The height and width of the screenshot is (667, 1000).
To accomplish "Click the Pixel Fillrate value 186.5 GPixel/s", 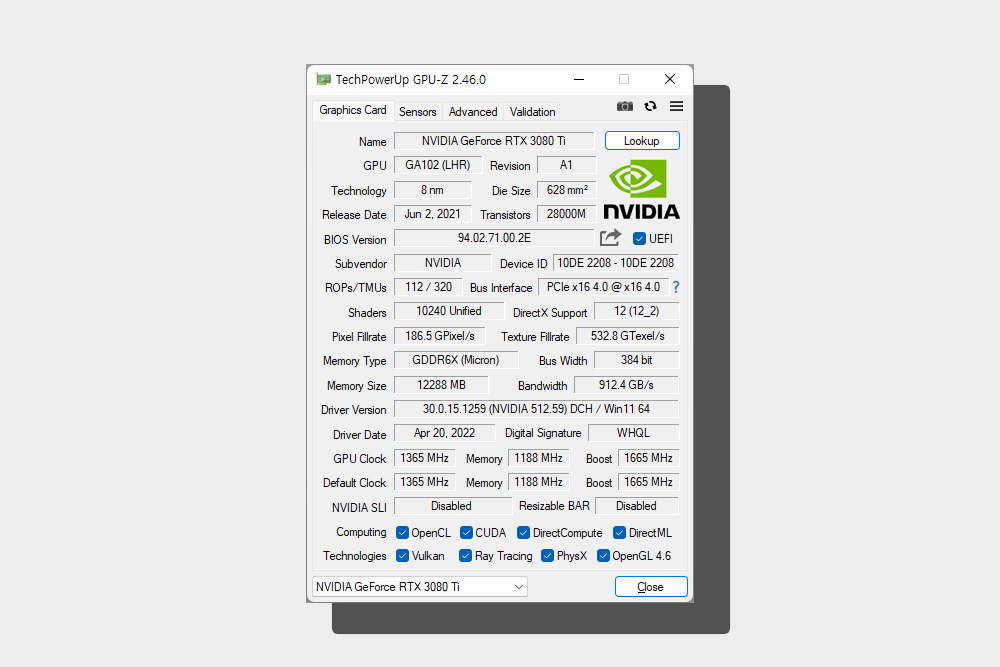I will 439,336.
